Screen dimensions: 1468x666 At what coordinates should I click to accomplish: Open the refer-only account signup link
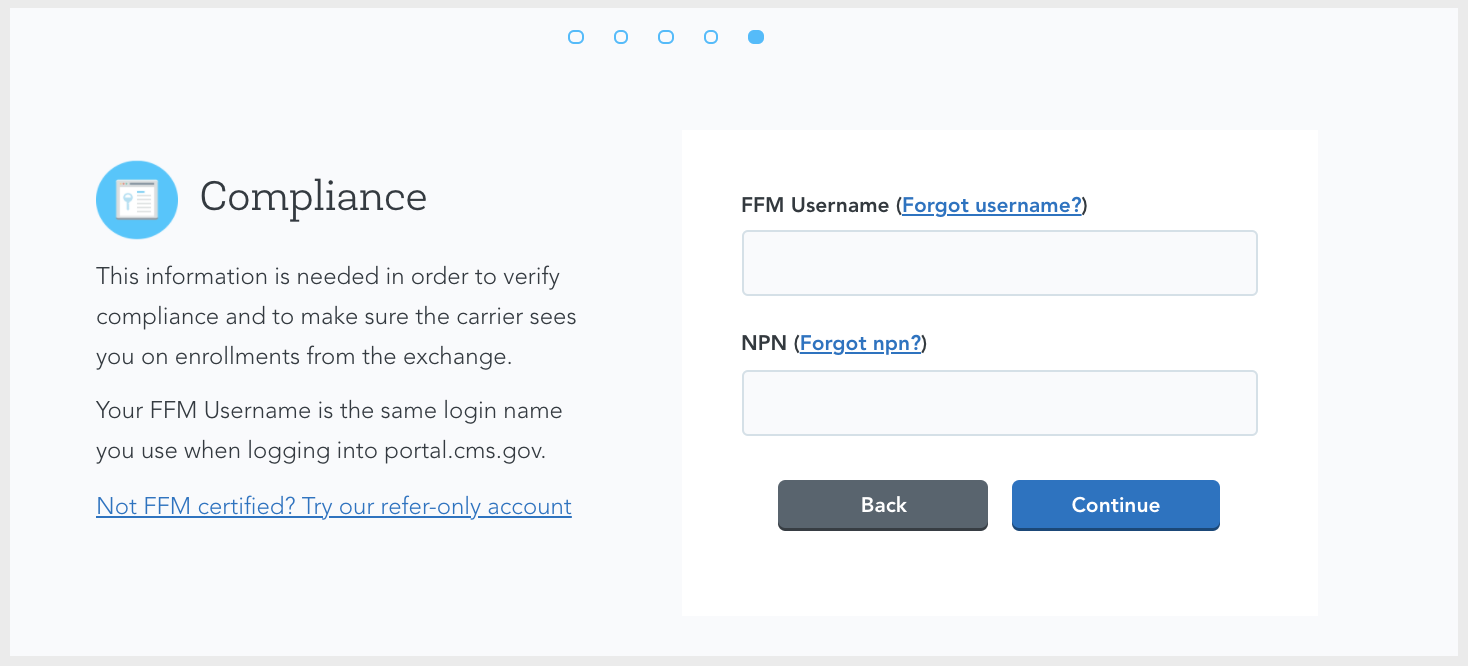click(333, 506)
